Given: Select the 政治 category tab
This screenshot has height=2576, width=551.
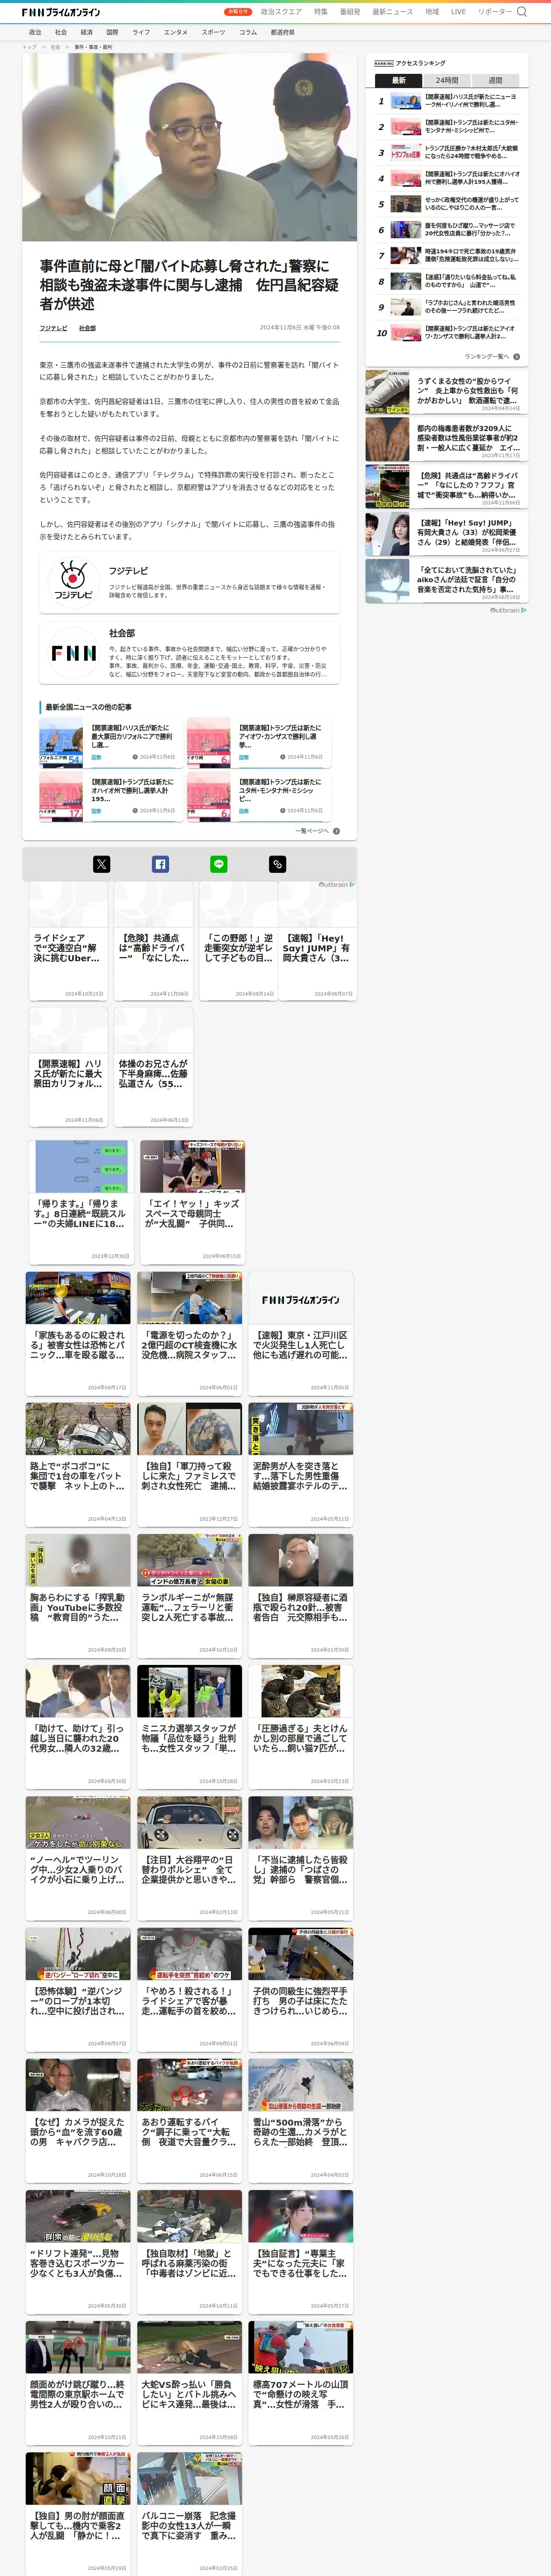Looking at the screenshot, I should (35, 32).
